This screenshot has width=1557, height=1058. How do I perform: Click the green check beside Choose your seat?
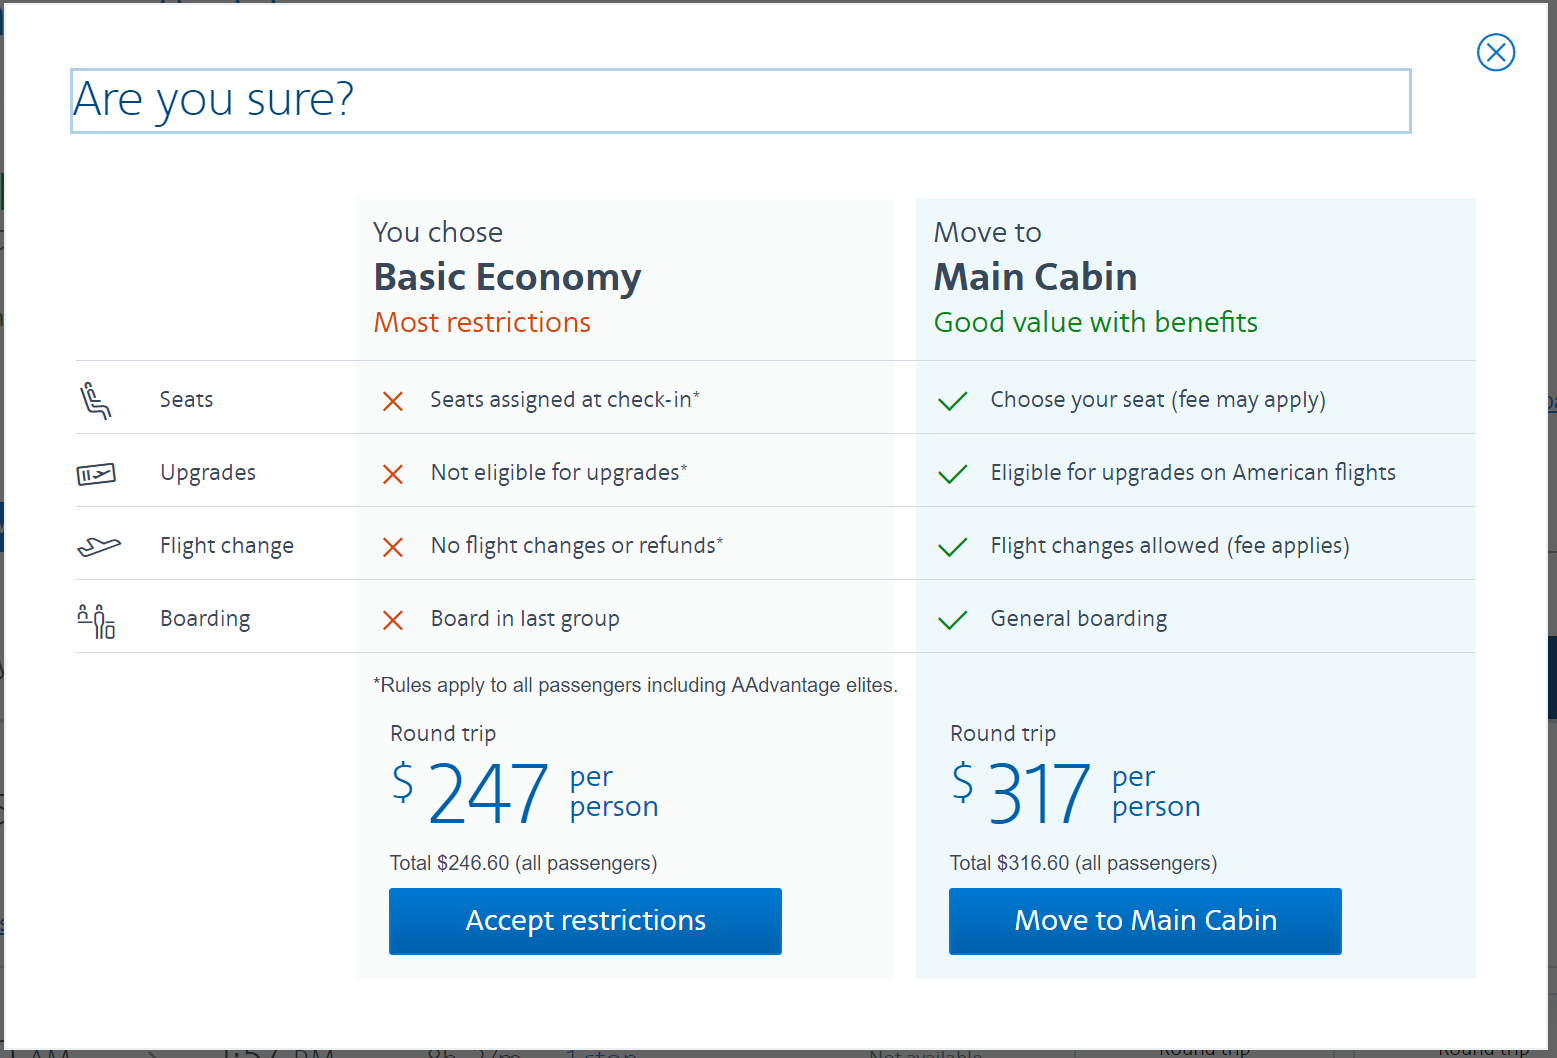point(952,401)
